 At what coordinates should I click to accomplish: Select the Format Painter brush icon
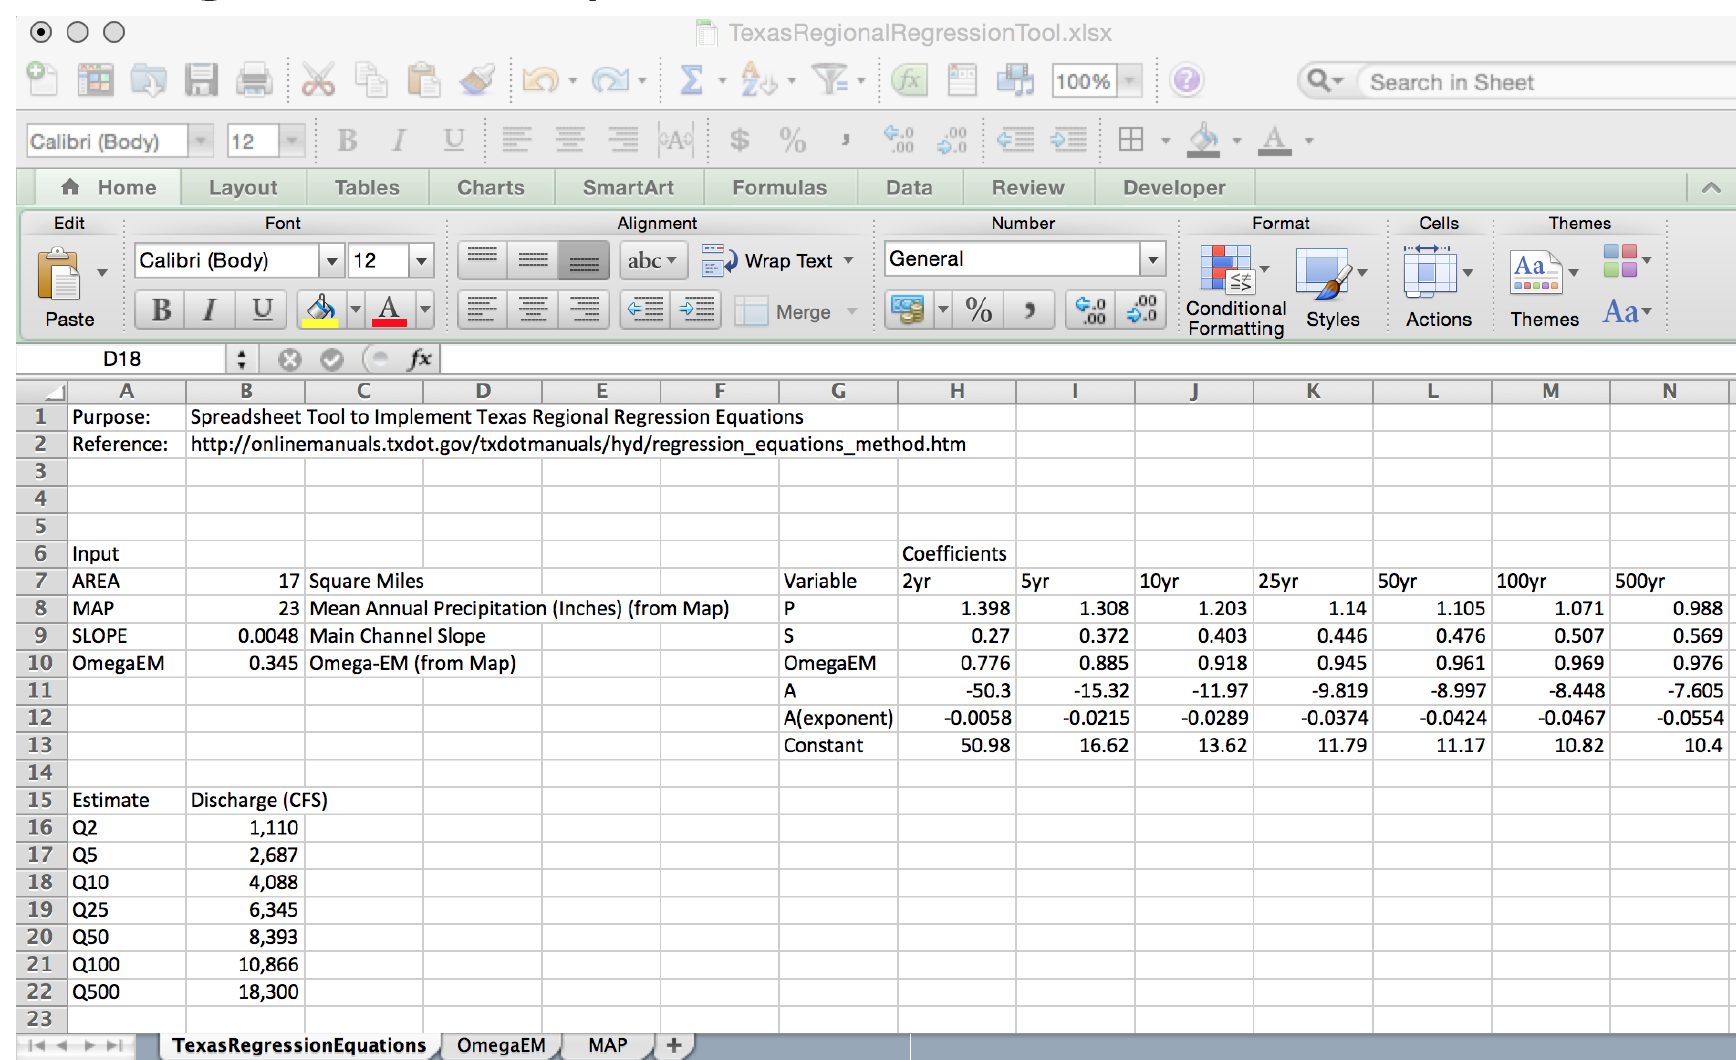click(477, 80)
